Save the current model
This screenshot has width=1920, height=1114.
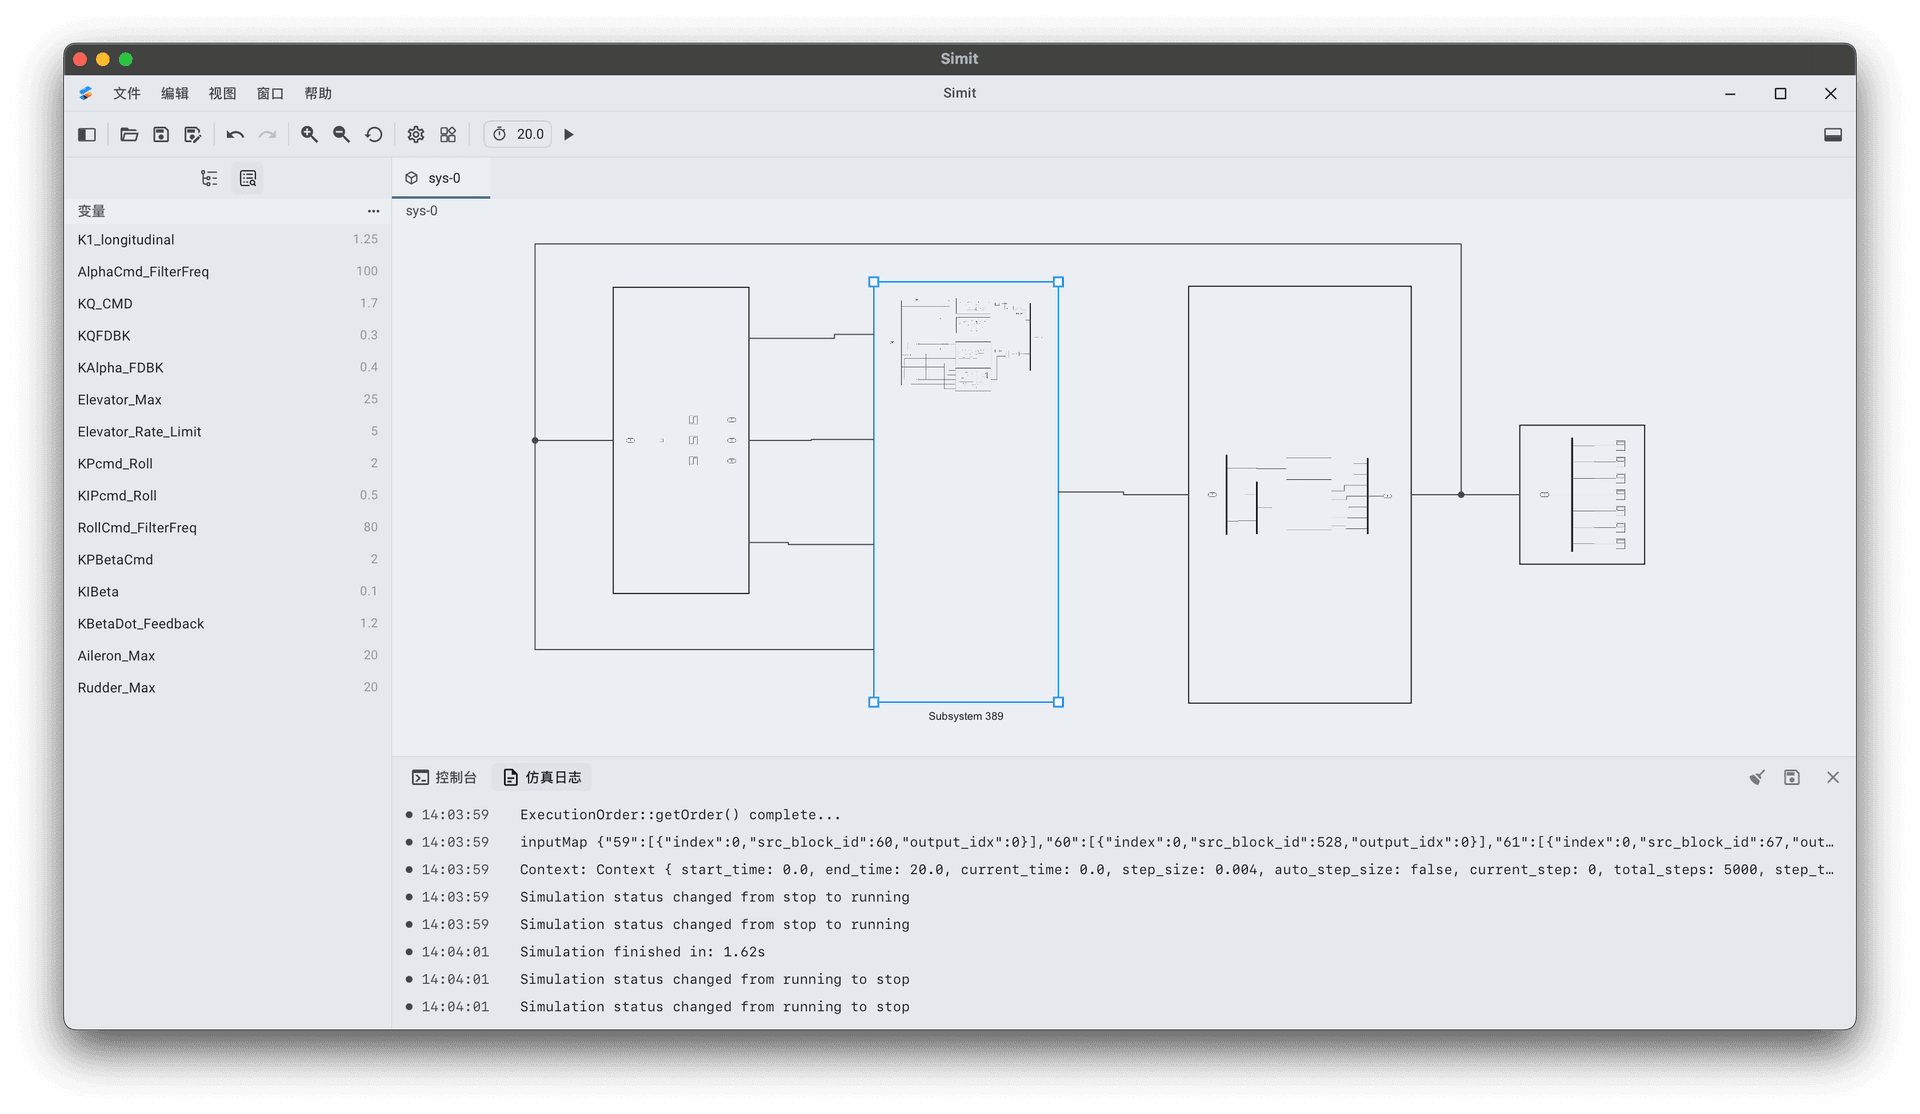tap(161, 134)
